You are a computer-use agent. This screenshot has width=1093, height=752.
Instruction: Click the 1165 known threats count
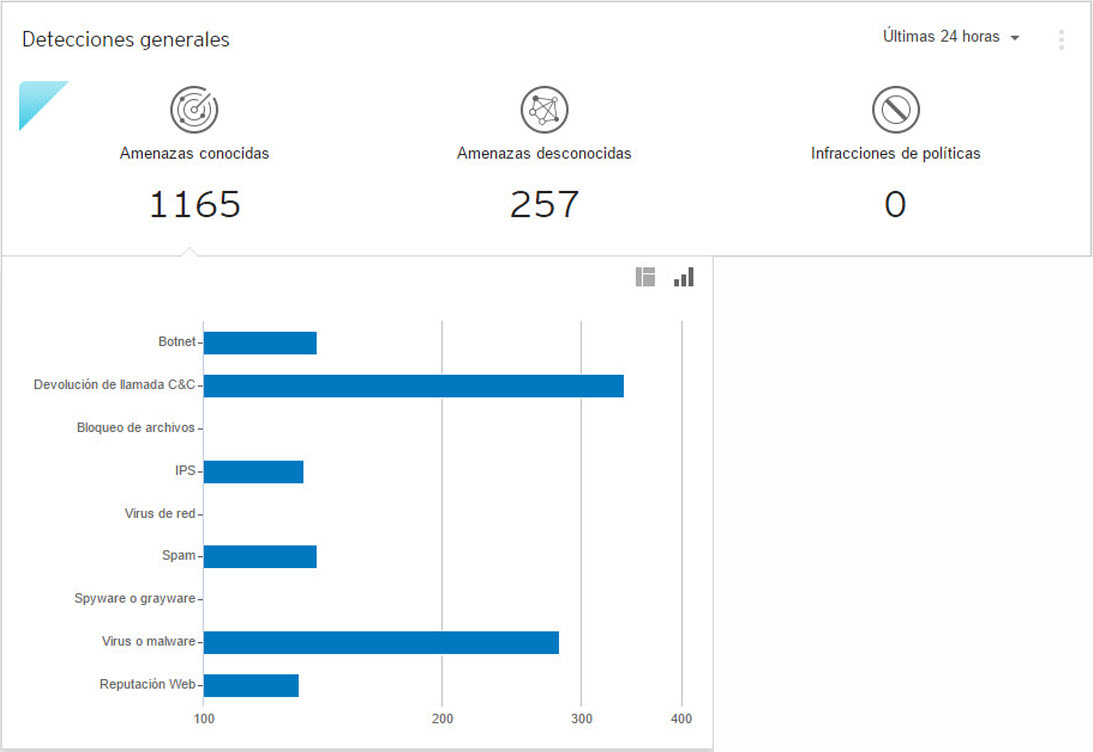[194, 204]
